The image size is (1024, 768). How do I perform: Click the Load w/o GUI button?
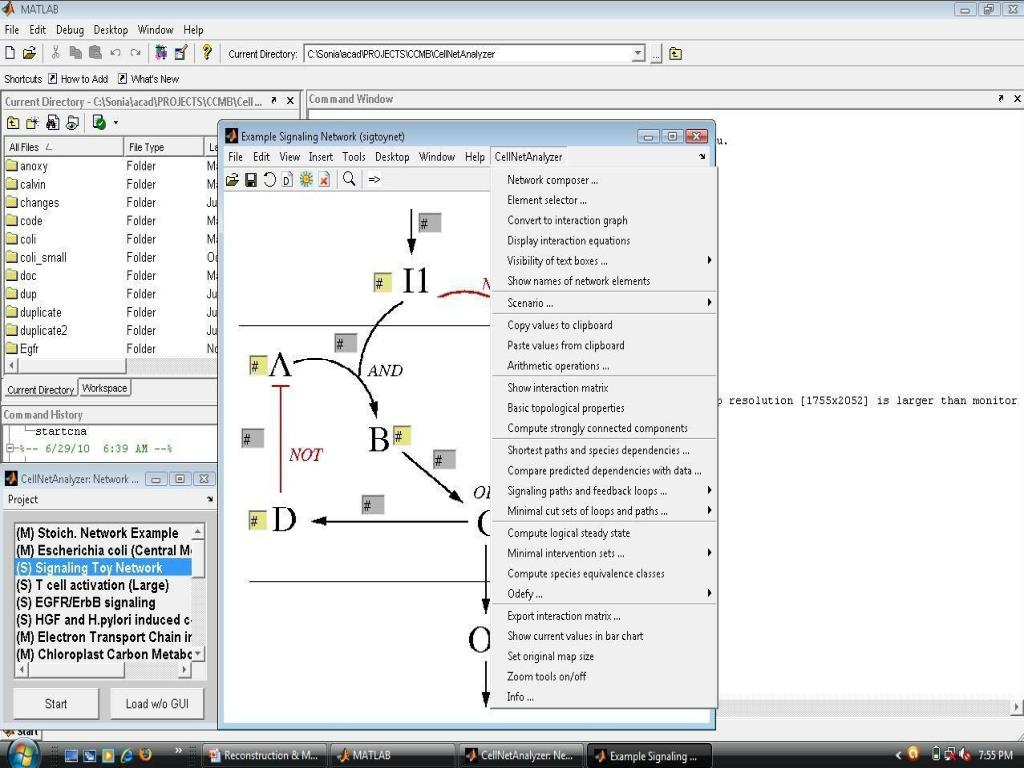point(157,704)
